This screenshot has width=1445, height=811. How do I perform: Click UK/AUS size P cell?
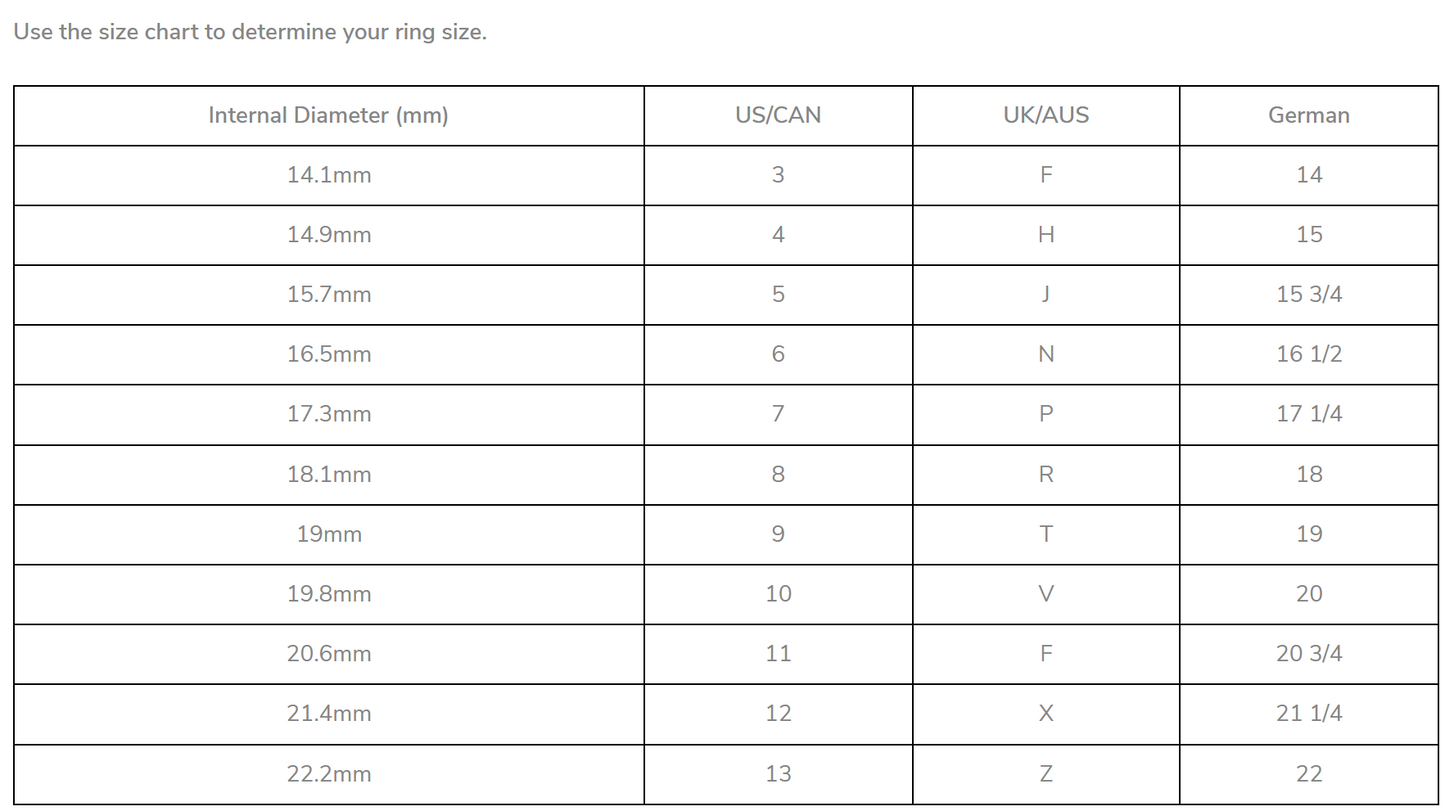(1045, 414)
